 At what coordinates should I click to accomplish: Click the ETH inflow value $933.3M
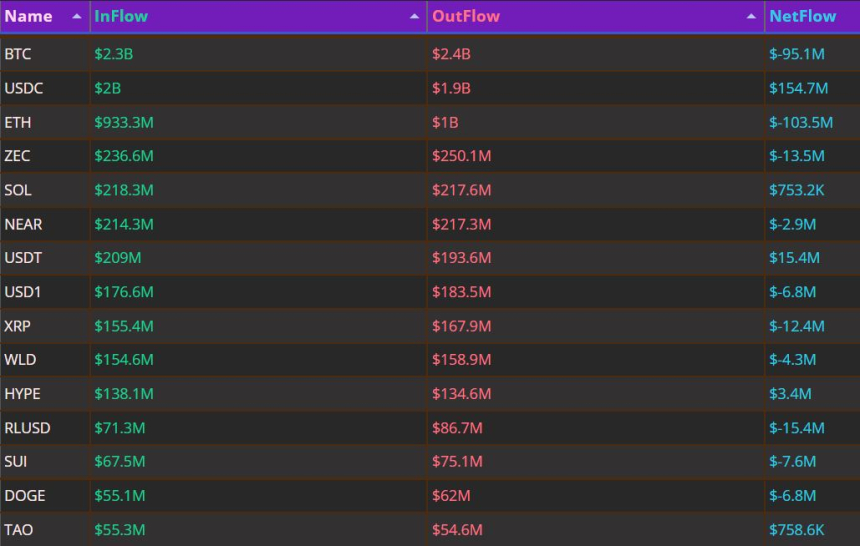[124, 122]
